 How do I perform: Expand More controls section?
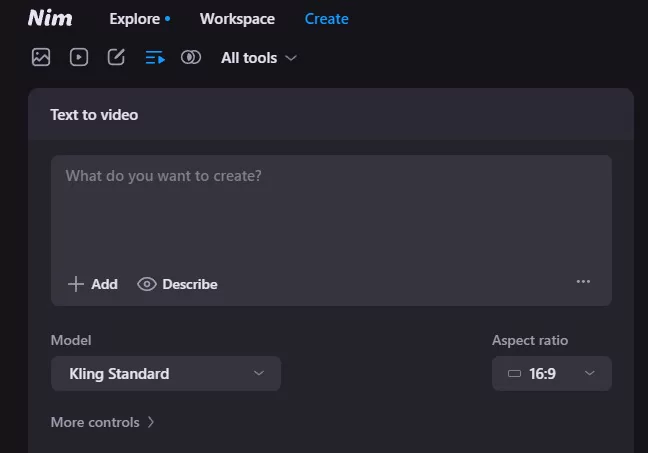coord(103,422)
